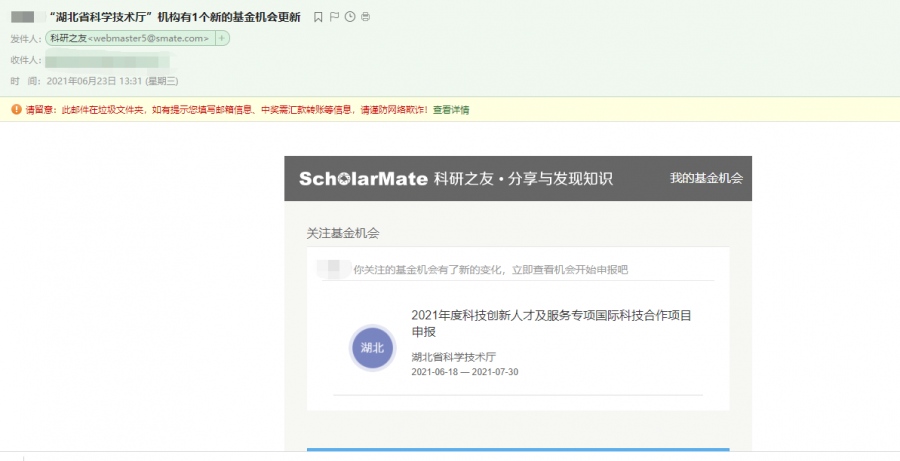Screen dimensions: 900x461
Task: Flag this email with the flag icon
Action: click(334, 17)
